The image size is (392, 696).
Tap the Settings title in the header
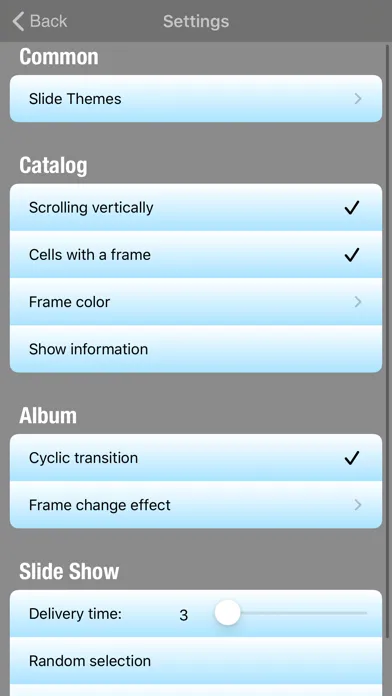pos(196,21)
